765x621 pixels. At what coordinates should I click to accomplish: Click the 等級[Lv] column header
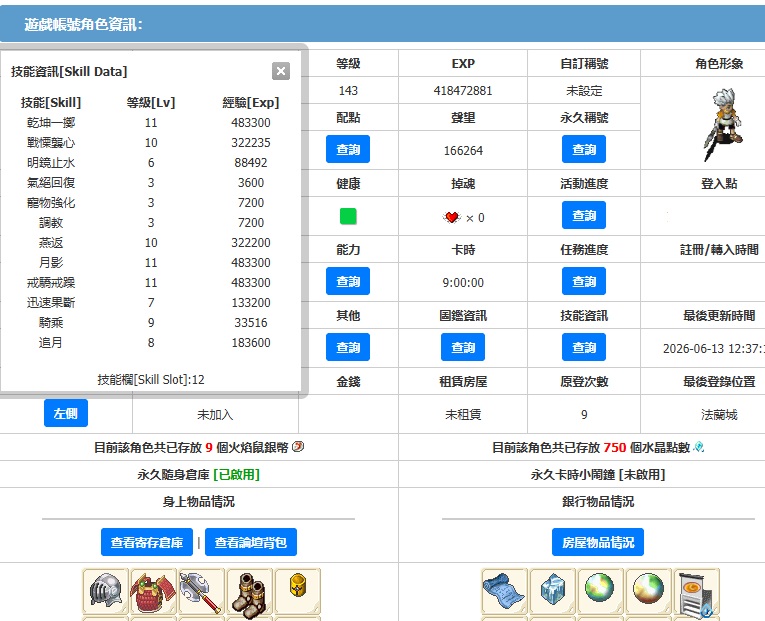151,102
